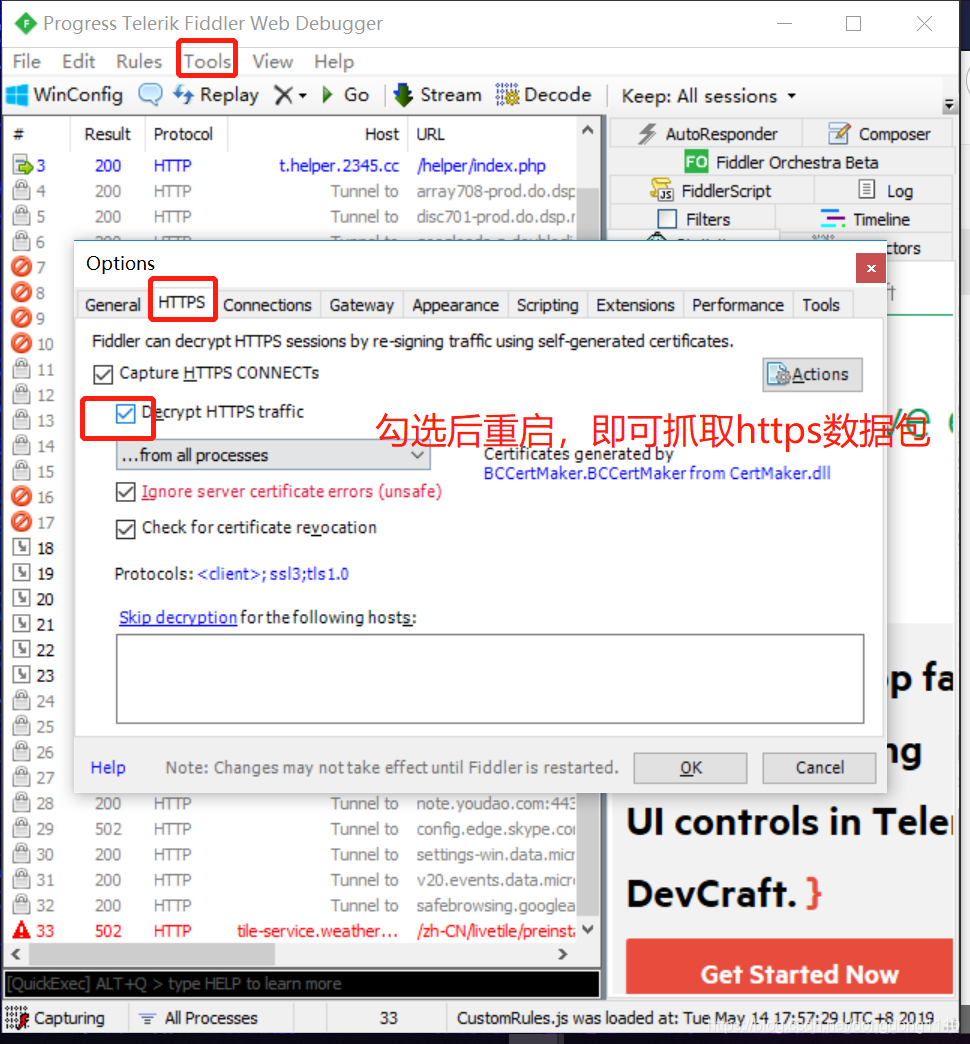Click OK in Options dialog
The height and width of the screenshot is (1044, 970).
pyautogui.click(x=690, y=768)
